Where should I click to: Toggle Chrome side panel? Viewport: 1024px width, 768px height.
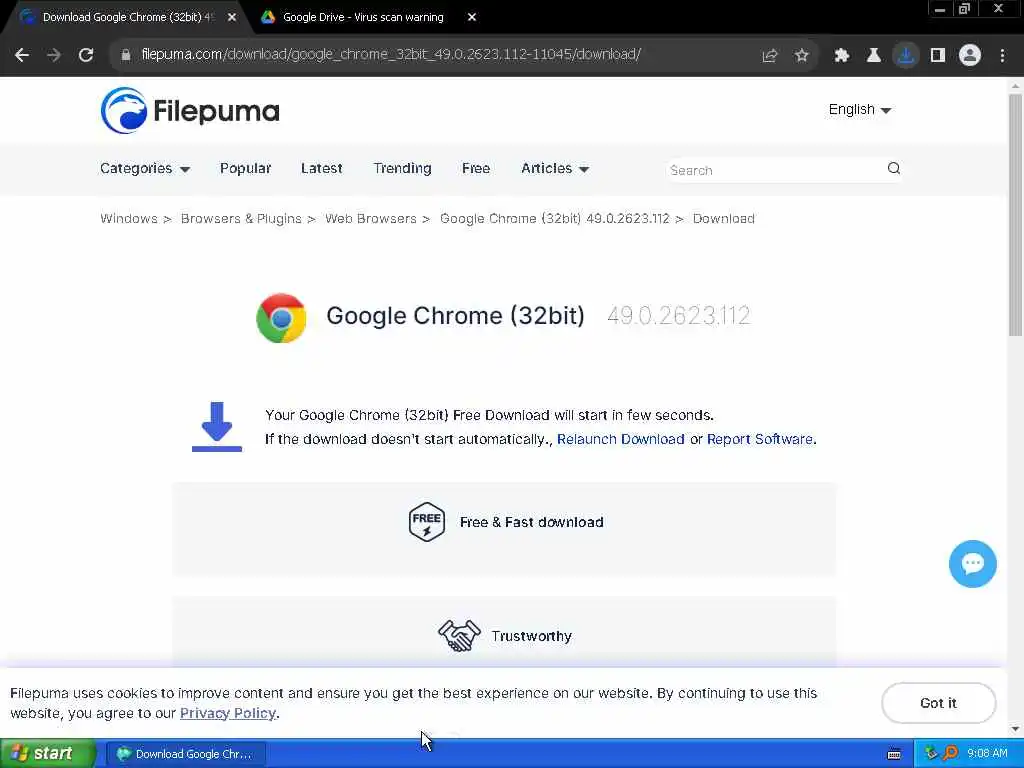point(938,56)
